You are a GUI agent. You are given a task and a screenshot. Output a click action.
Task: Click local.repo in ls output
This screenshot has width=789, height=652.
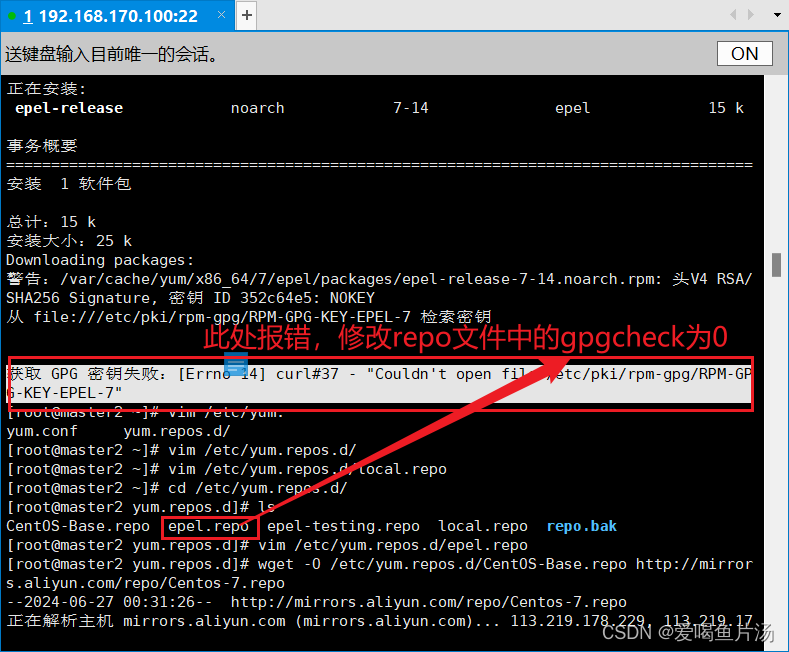click(483, 526)
